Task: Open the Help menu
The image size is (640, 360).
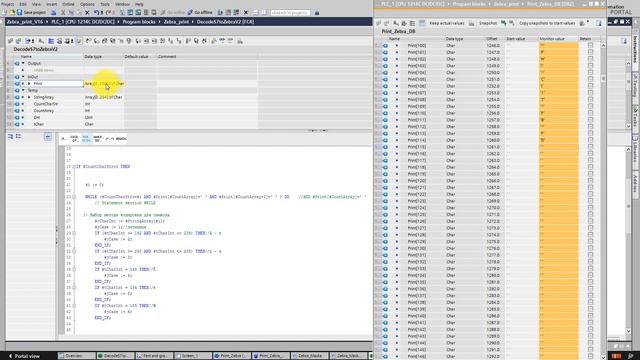Action: click(139, 4)
